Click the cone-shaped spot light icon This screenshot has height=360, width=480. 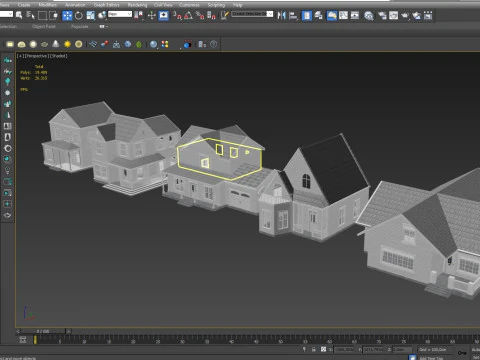click(56, 44)
